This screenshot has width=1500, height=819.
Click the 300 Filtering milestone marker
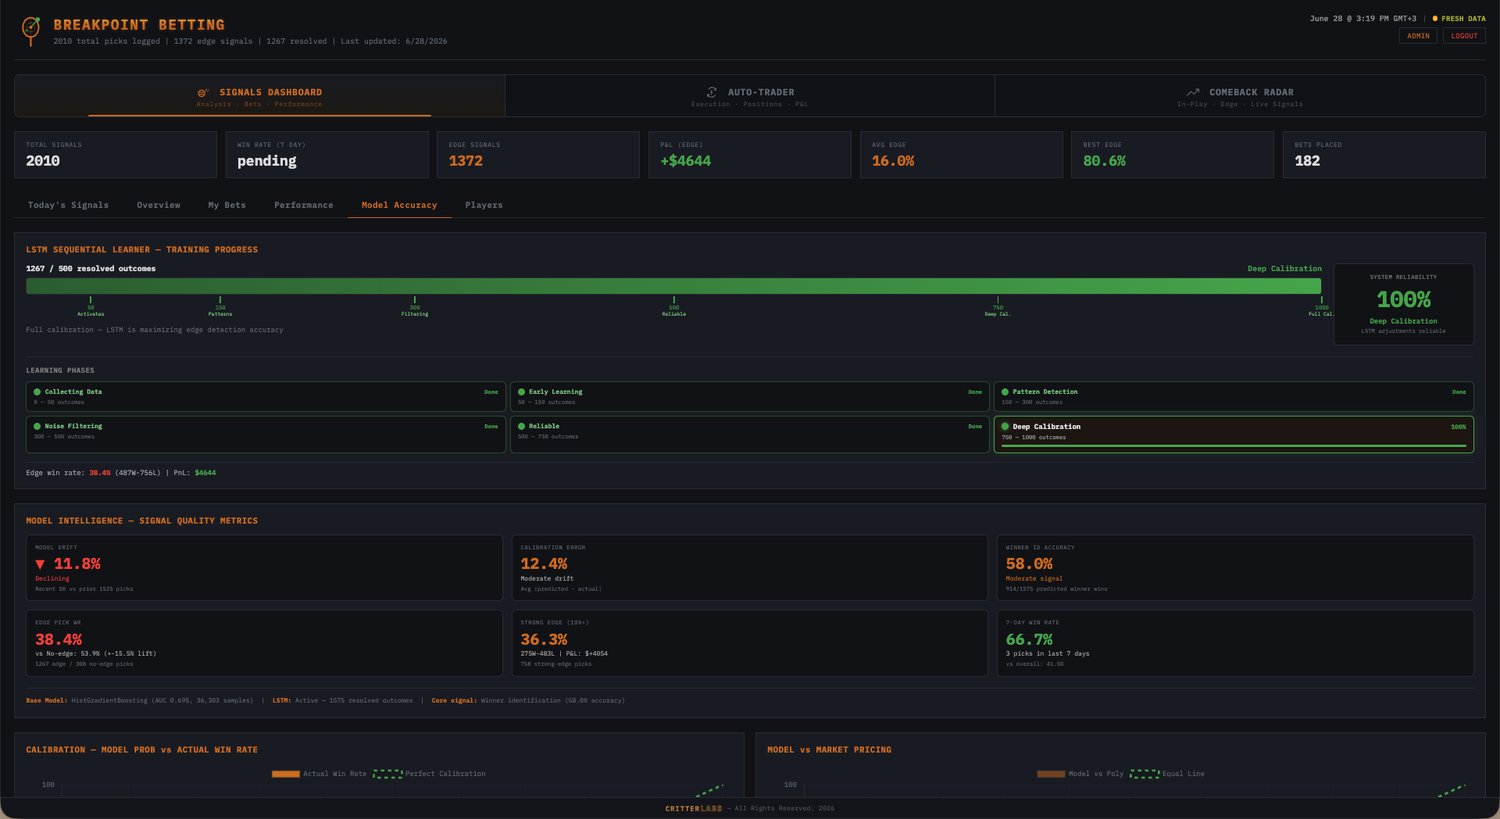414,306
